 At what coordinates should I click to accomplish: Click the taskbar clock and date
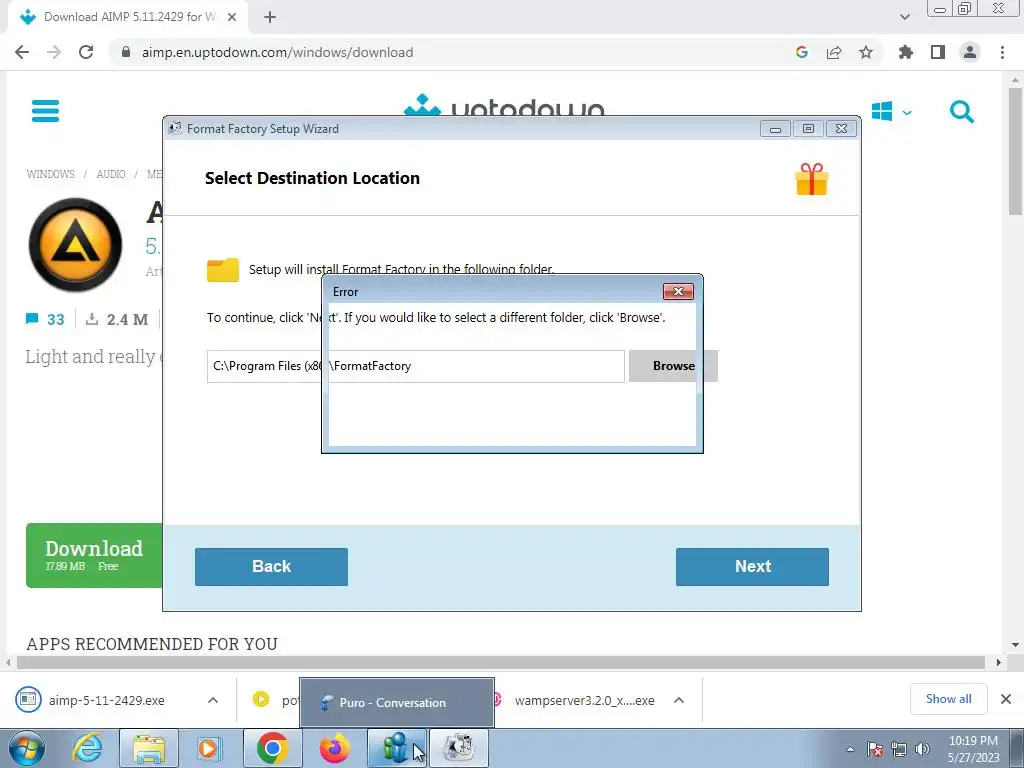click(x=974, y=749)
